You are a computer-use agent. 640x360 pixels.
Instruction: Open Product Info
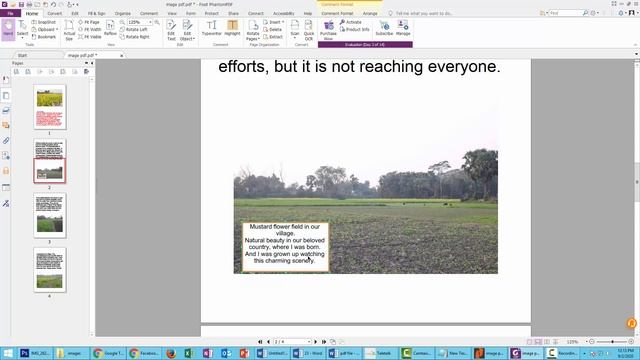(x=354, y=29)
